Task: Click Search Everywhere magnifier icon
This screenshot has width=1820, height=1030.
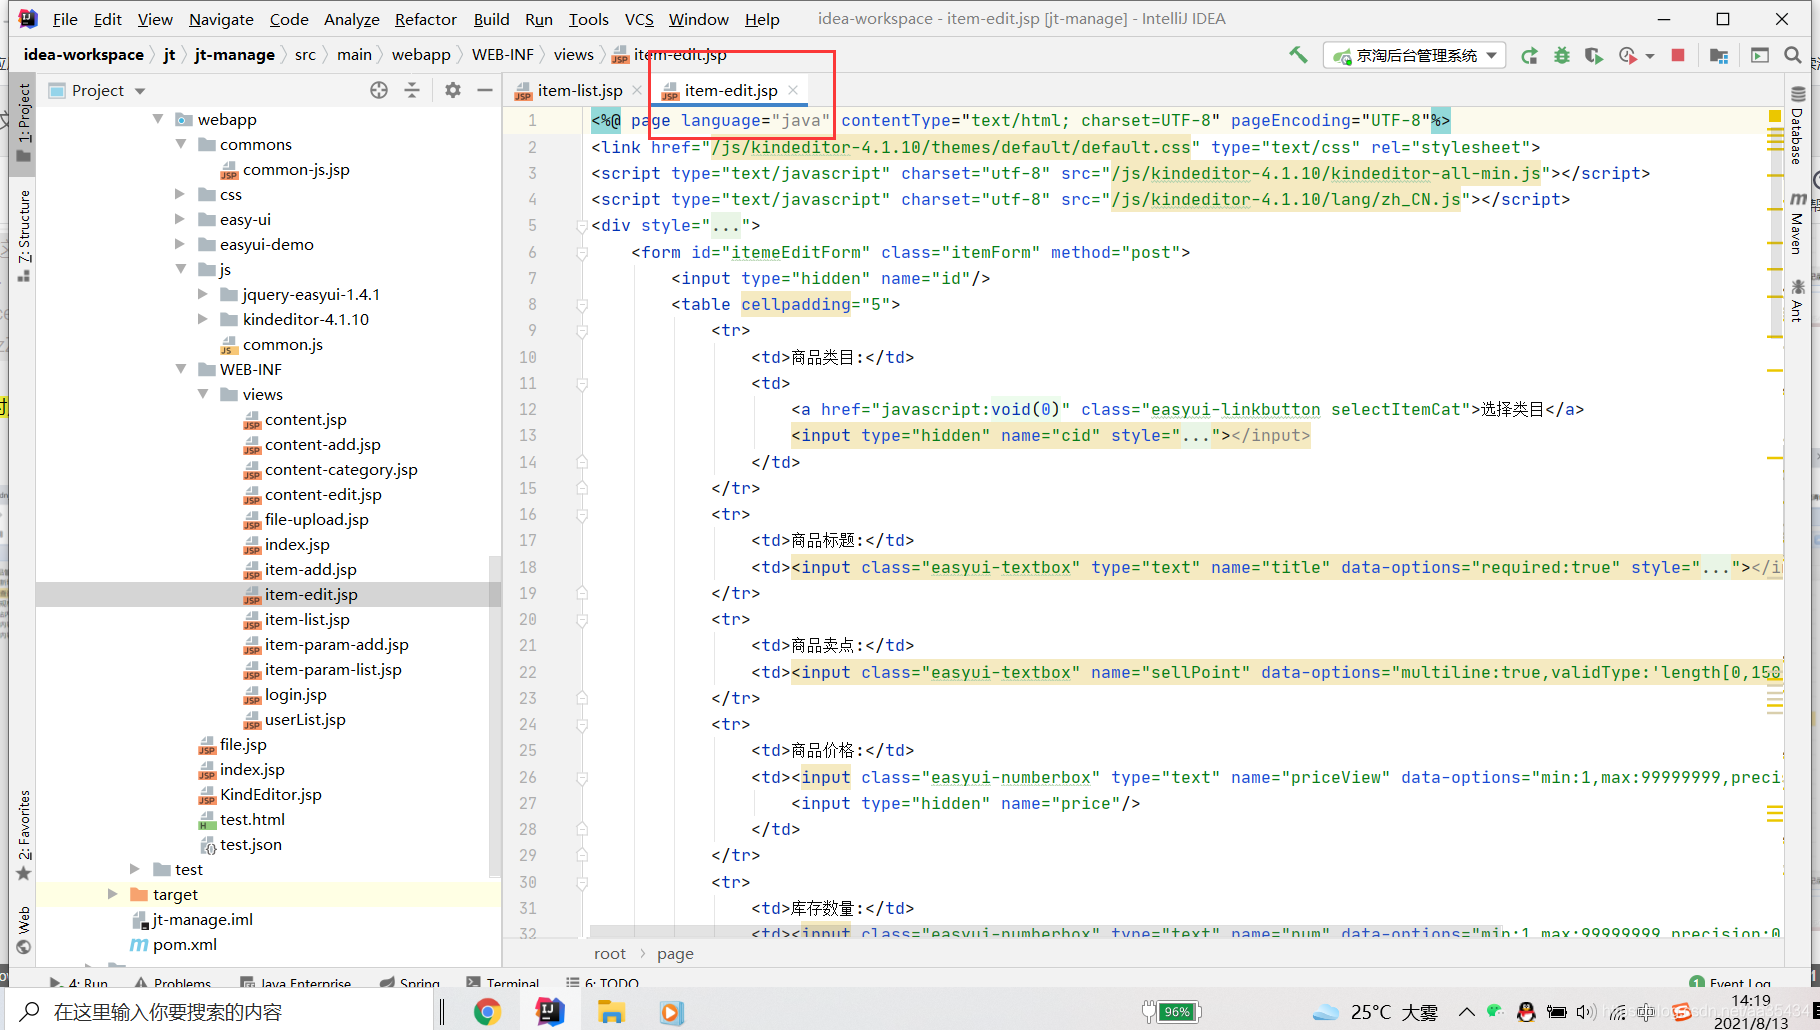Action: 1793,55
